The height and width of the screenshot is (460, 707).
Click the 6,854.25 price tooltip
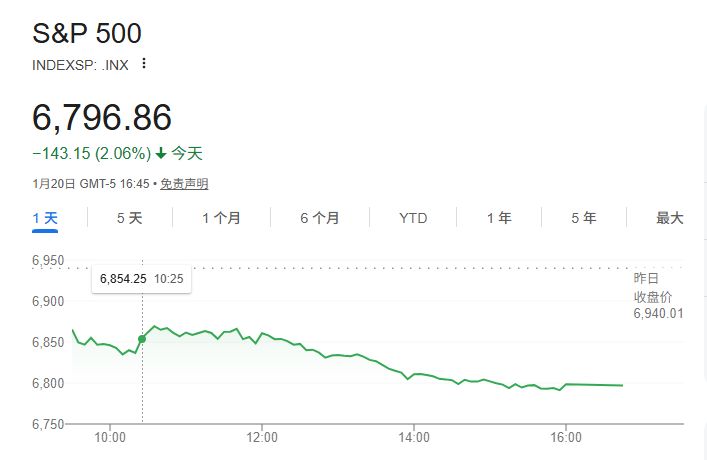141,278
